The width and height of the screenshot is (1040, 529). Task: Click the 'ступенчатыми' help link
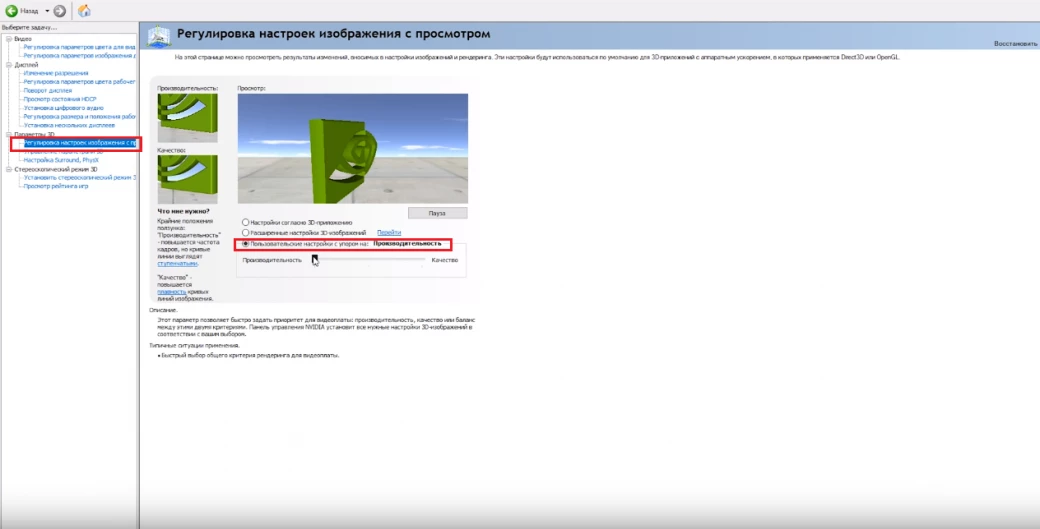tap(176, 263)
